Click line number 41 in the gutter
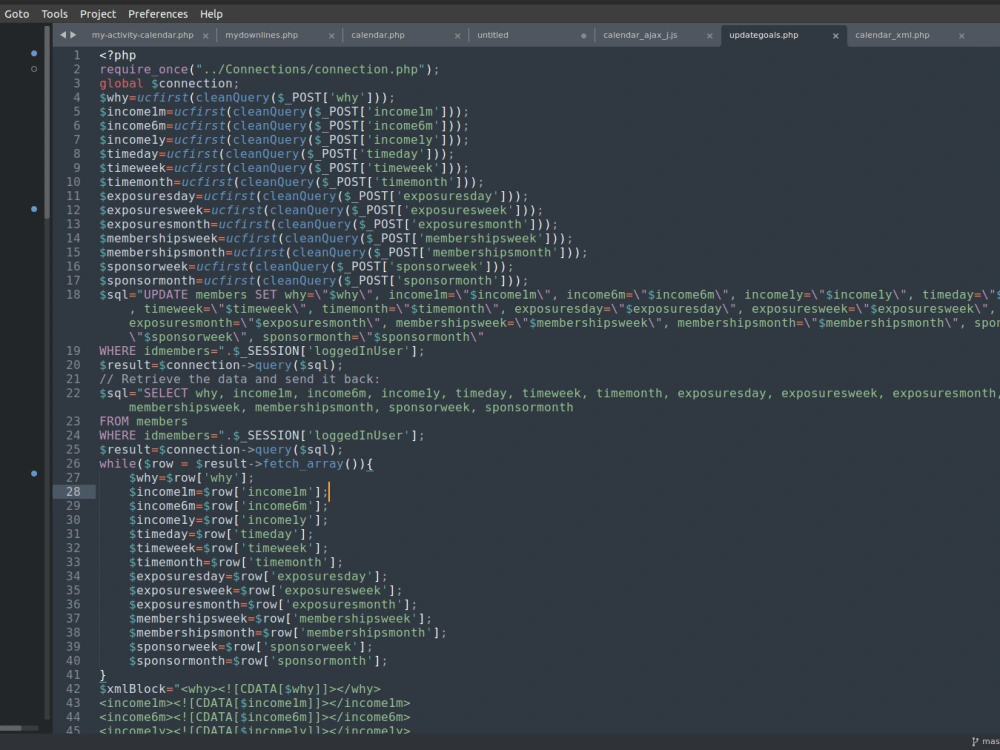The width and height of the screenshot is (1000, 750). coord(73,675)
